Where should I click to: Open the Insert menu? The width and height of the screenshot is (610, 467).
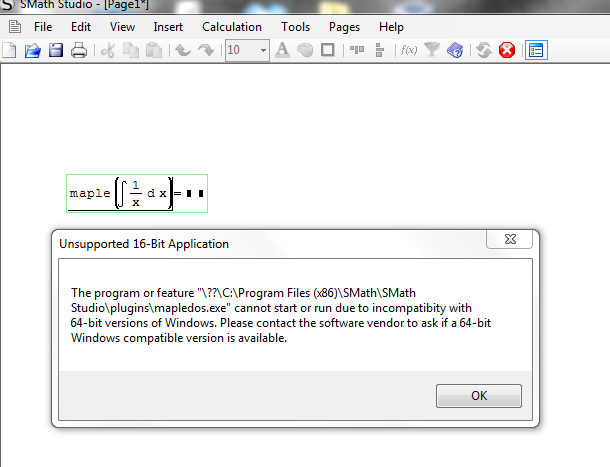168,27
